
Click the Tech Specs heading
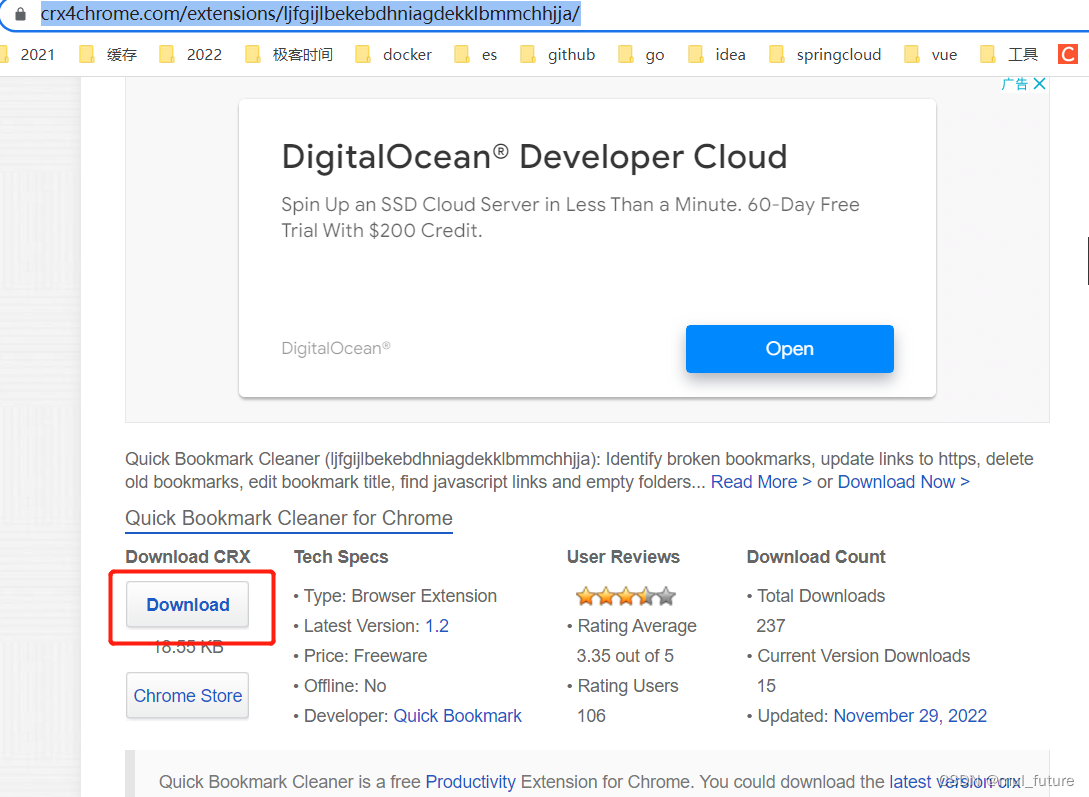click(x=341, y=557)
